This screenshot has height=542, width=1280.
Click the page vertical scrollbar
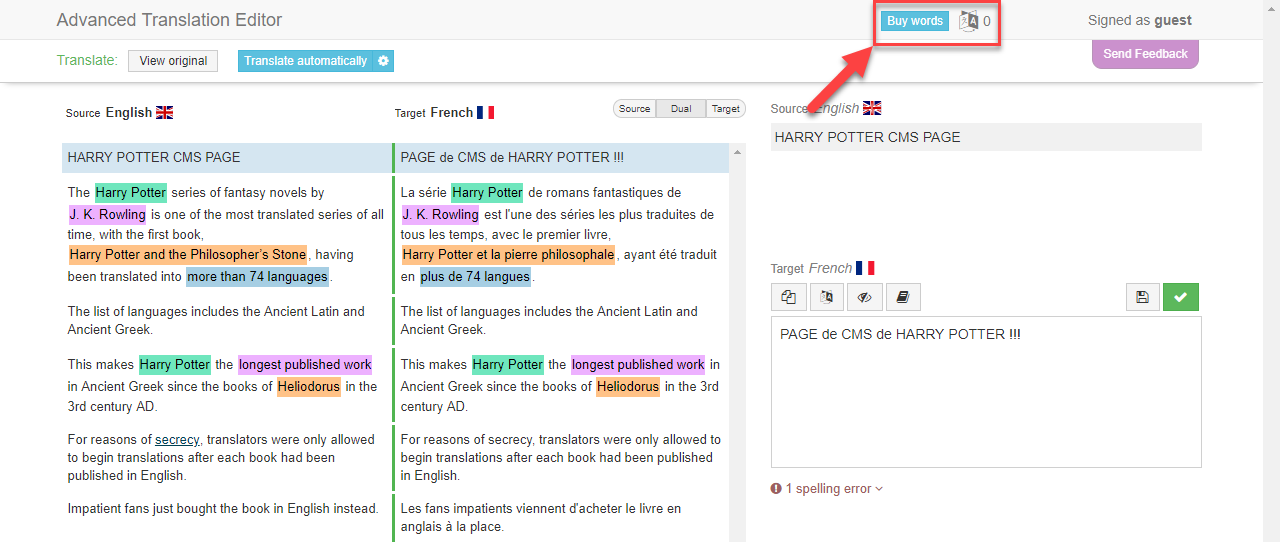(1271, 271)
